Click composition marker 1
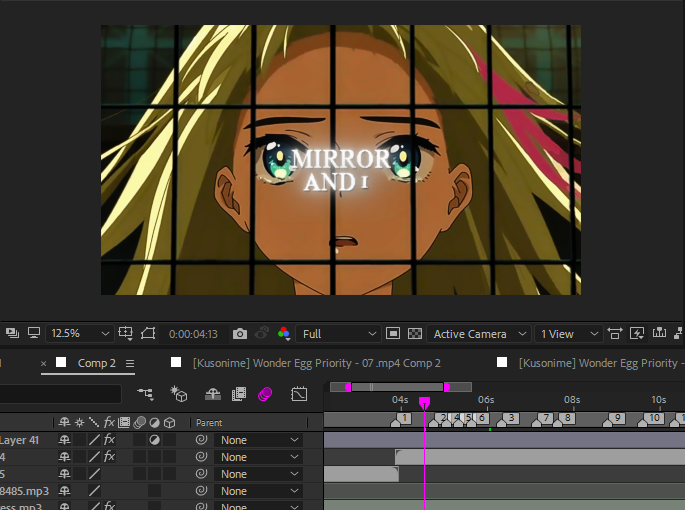Viewport: 685px width, 510px height. 401,419
